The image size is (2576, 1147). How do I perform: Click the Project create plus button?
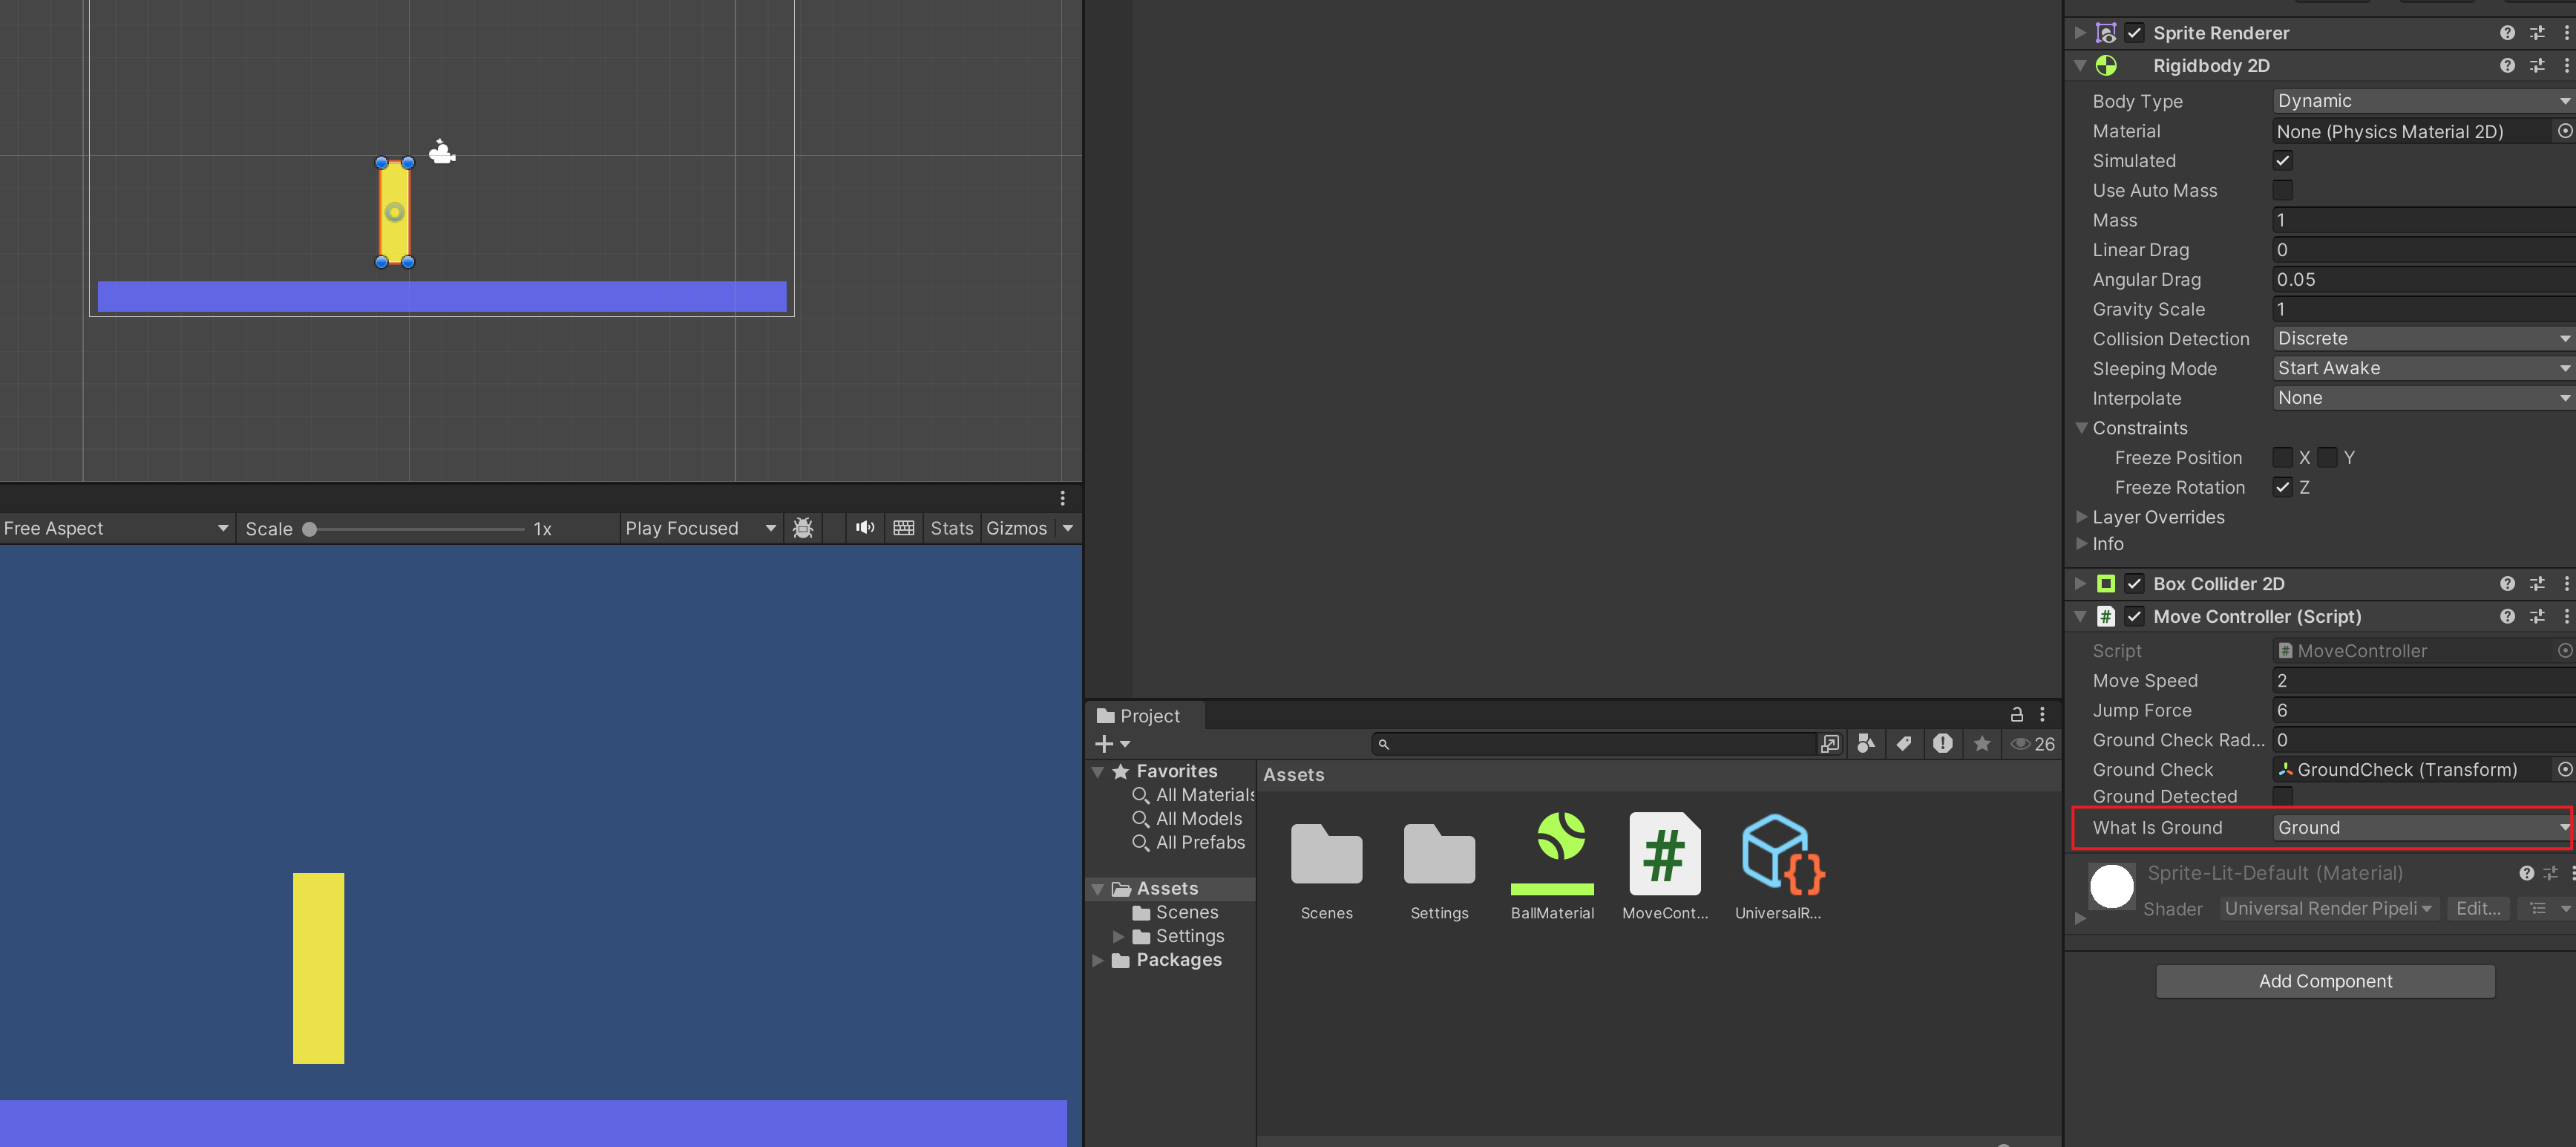pos(1112,744)
